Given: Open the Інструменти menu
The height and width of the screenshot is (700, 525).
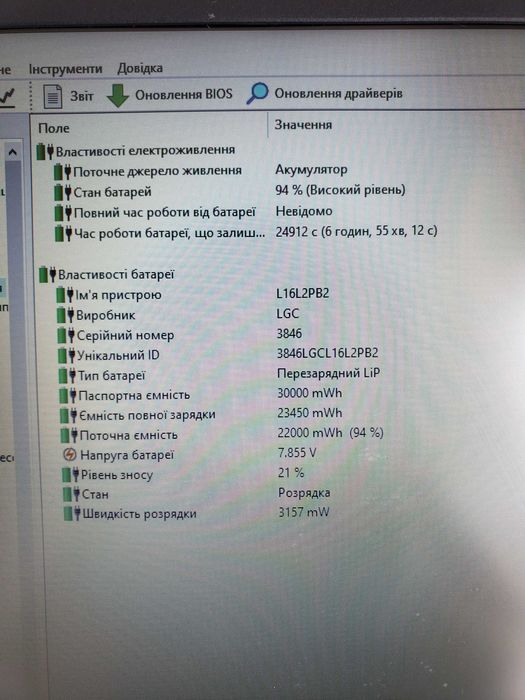Looking at the screenshot, I should tap(66, 69).
